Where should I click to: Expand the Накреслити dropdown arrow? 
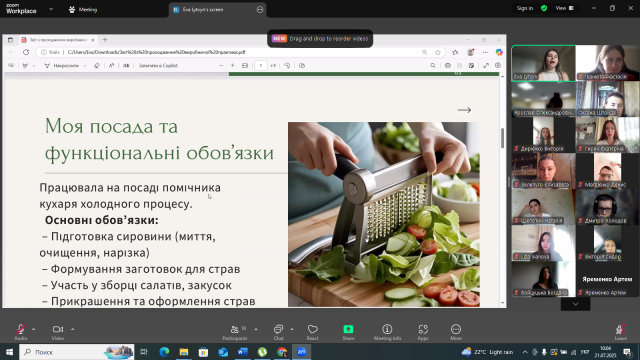coord(85,66)
